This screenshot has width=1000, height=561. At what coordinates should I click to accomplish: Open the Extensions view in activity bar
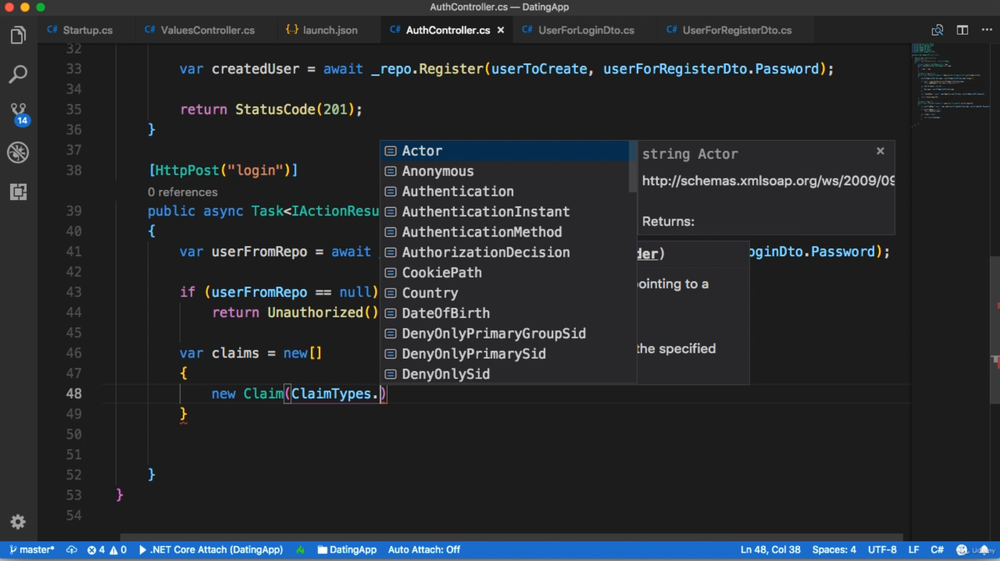pyautogui.click(x=18, y=191)
